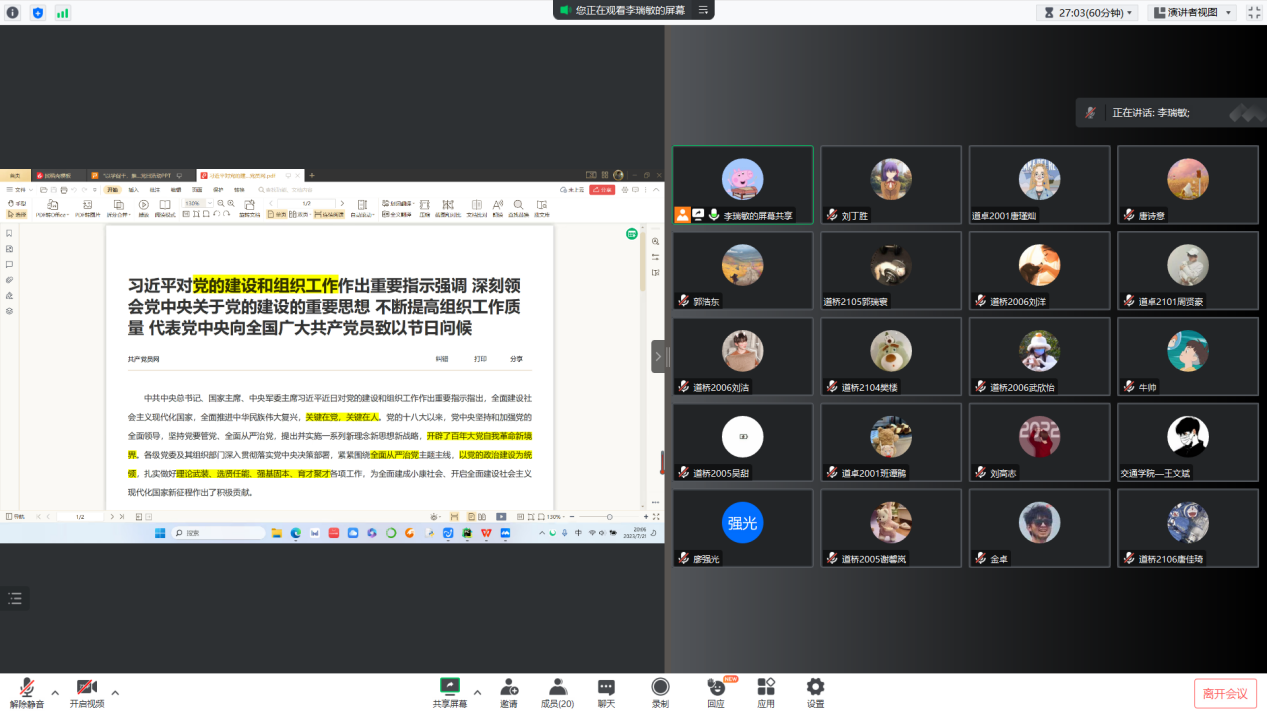This screenshot has height=713, width=1267.
Task: Check the green network signal icon
Action: tap(63, 13)
